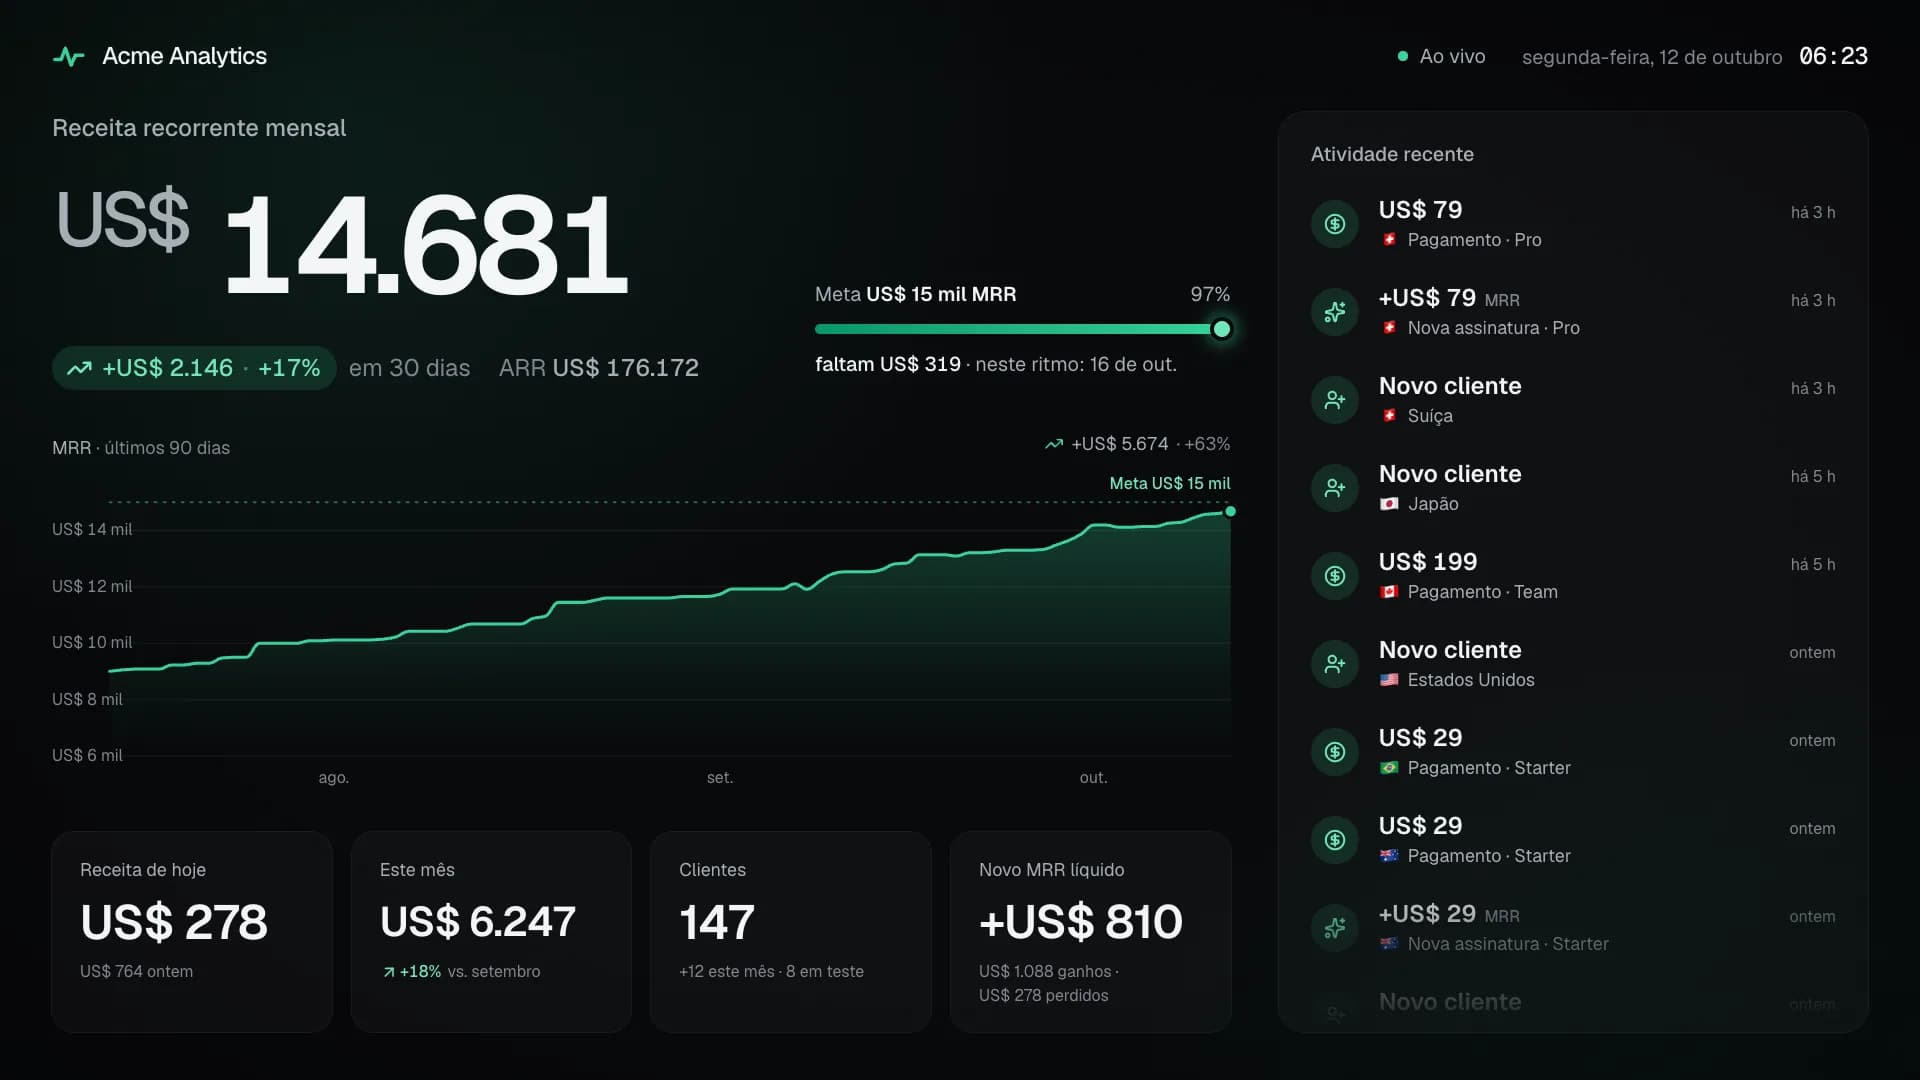Click the dollar icon beside Brazil Starter payment
This screenshot has width=1920, height=1080.
1335,752
